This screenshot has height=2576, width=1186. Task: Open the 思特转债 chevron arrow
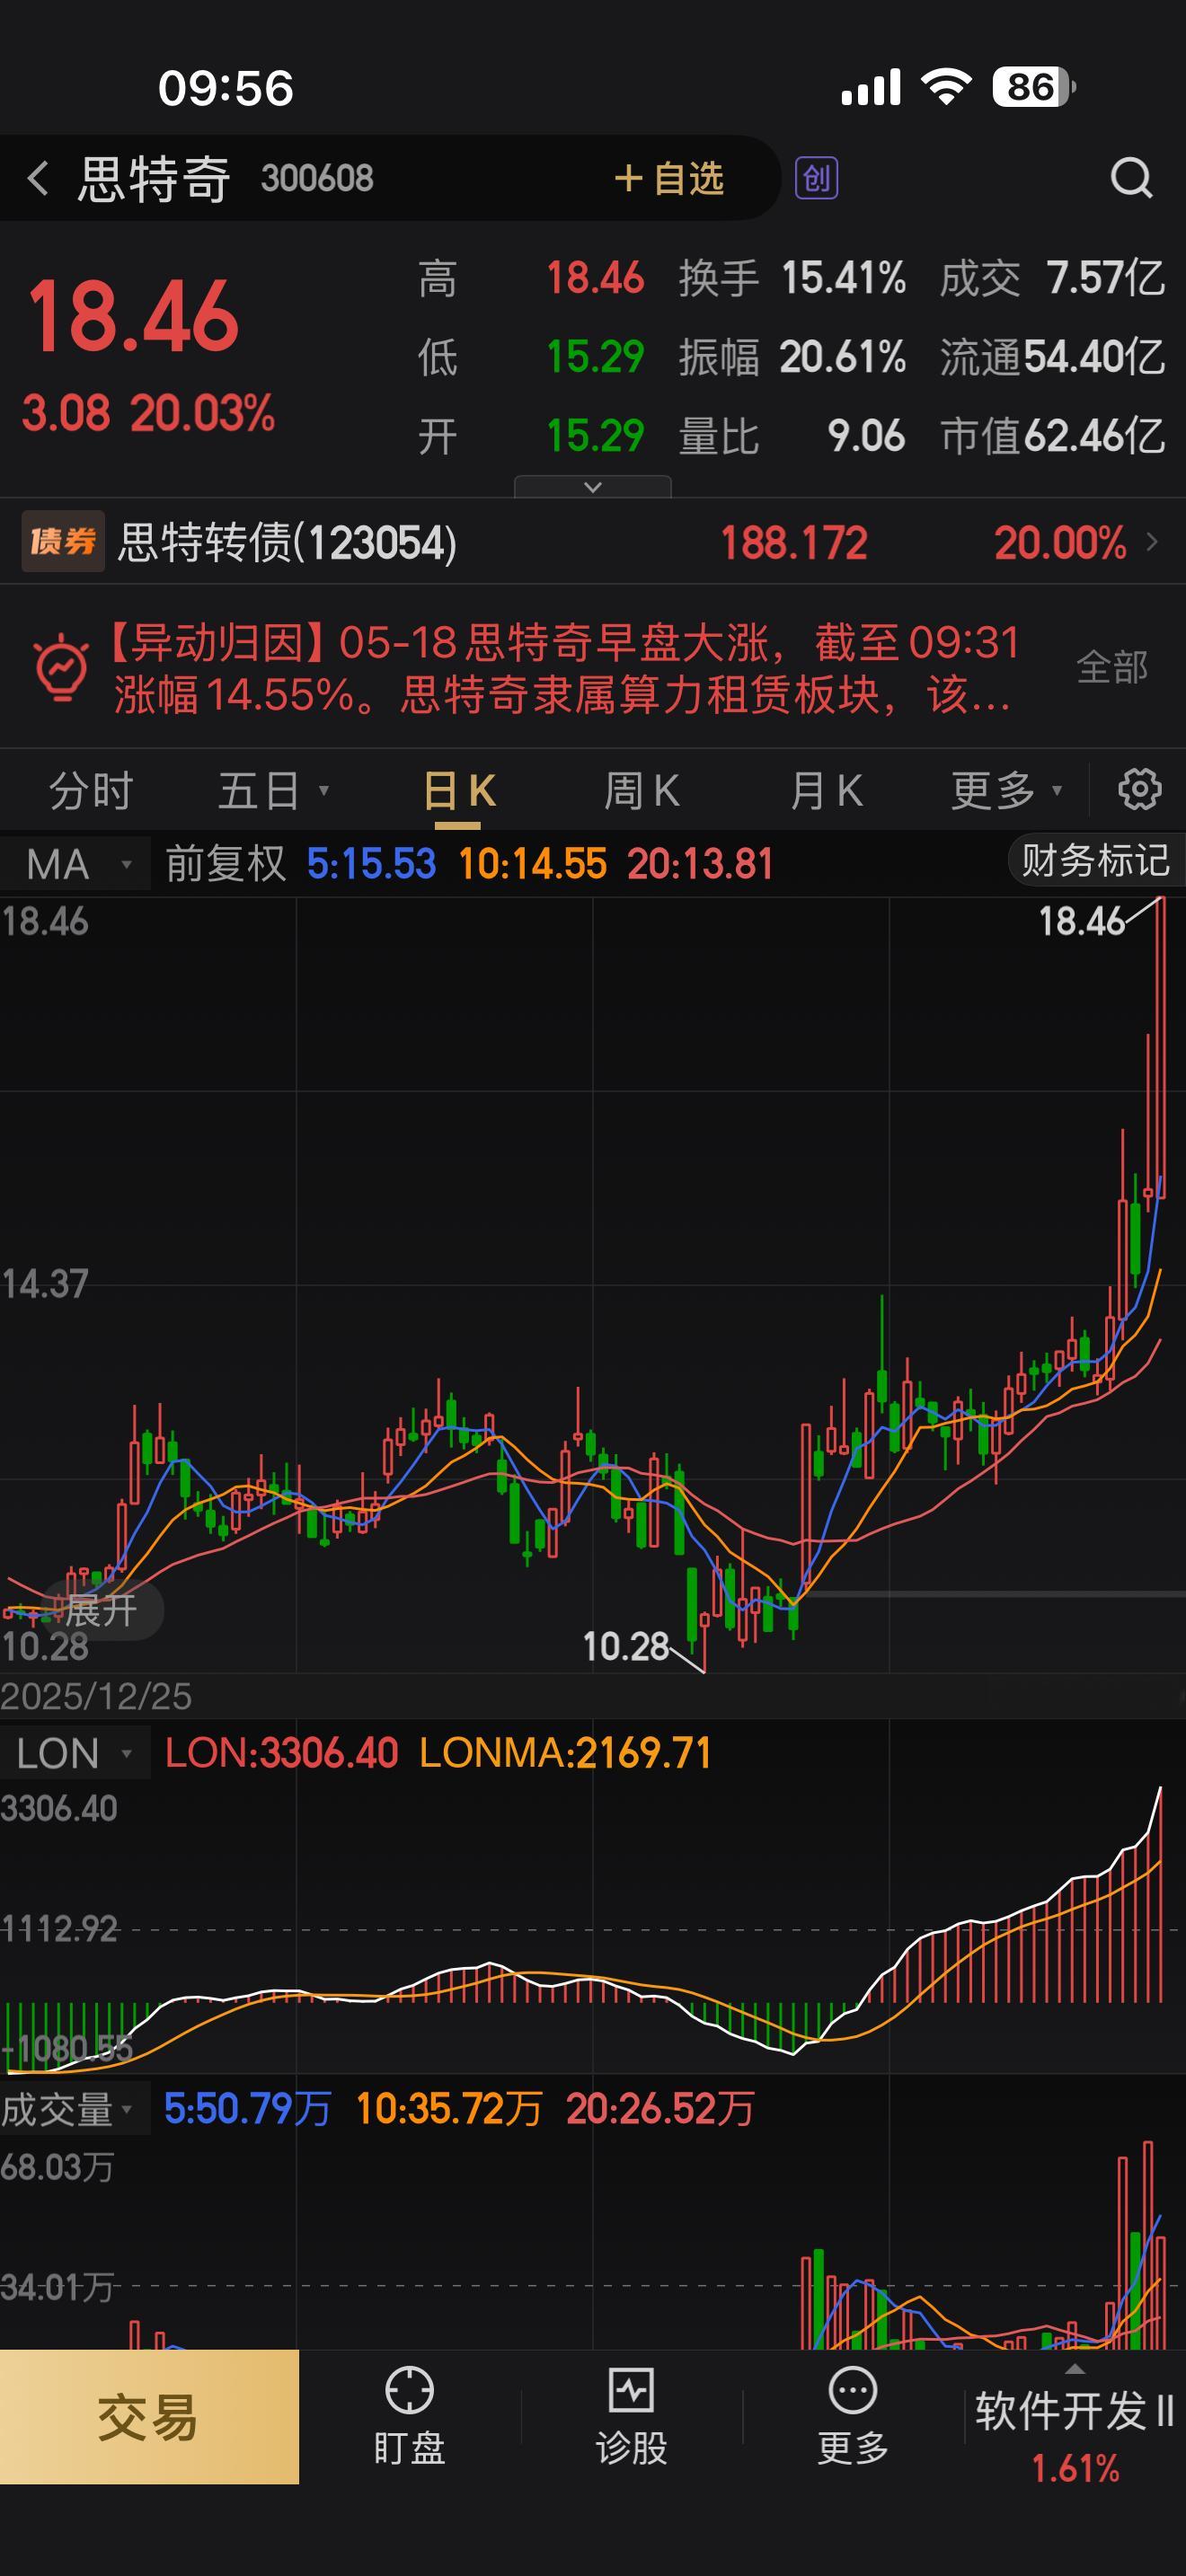click(1152, 542)
